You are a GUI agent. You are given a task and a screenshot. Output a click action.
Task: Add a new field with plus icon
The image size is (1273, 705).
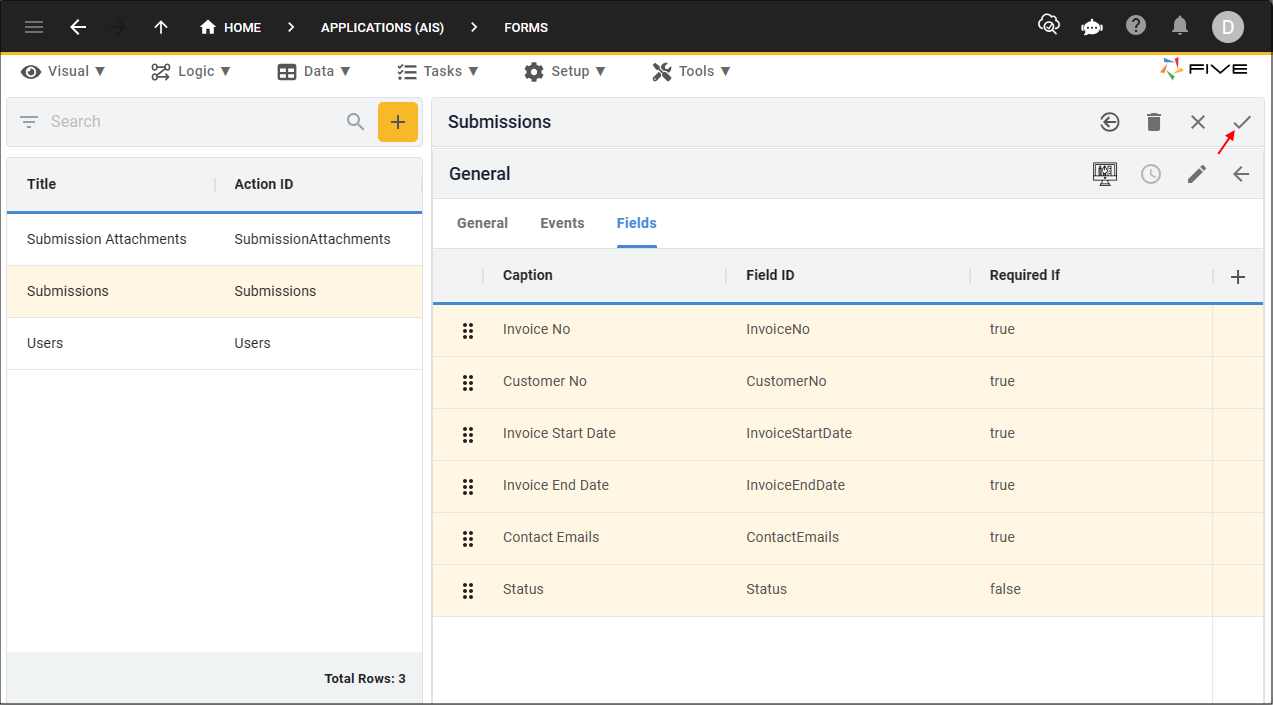click(1237, 277)
